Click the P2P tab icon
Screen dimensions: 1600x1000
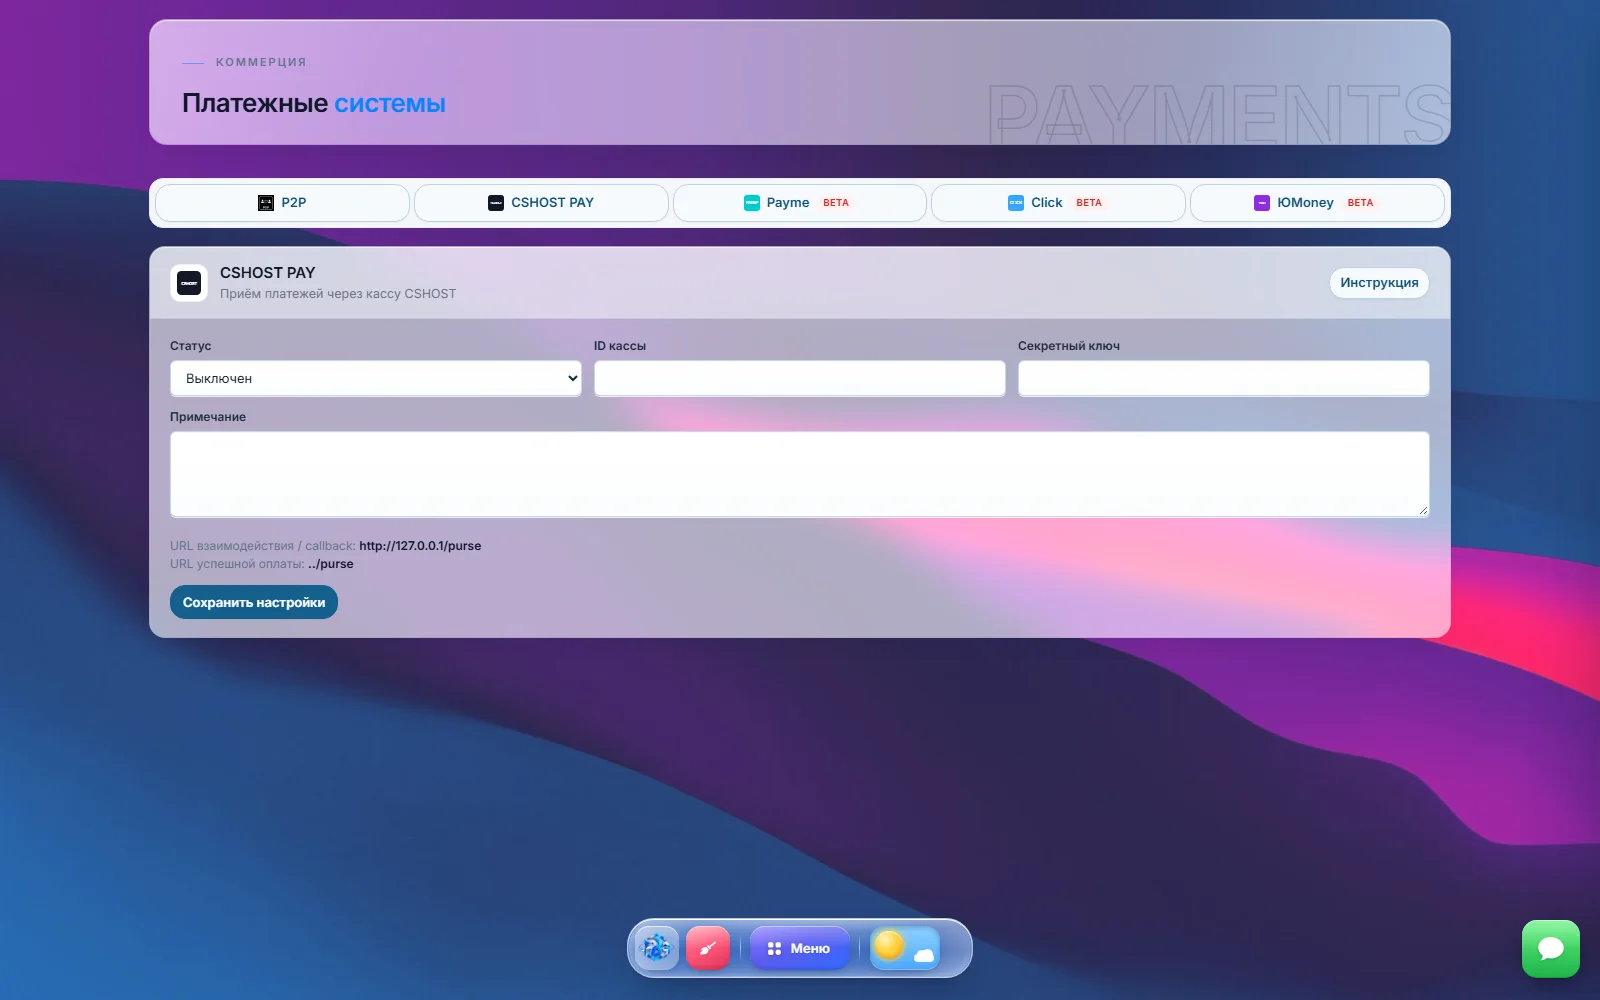click(x=266, y=203)
